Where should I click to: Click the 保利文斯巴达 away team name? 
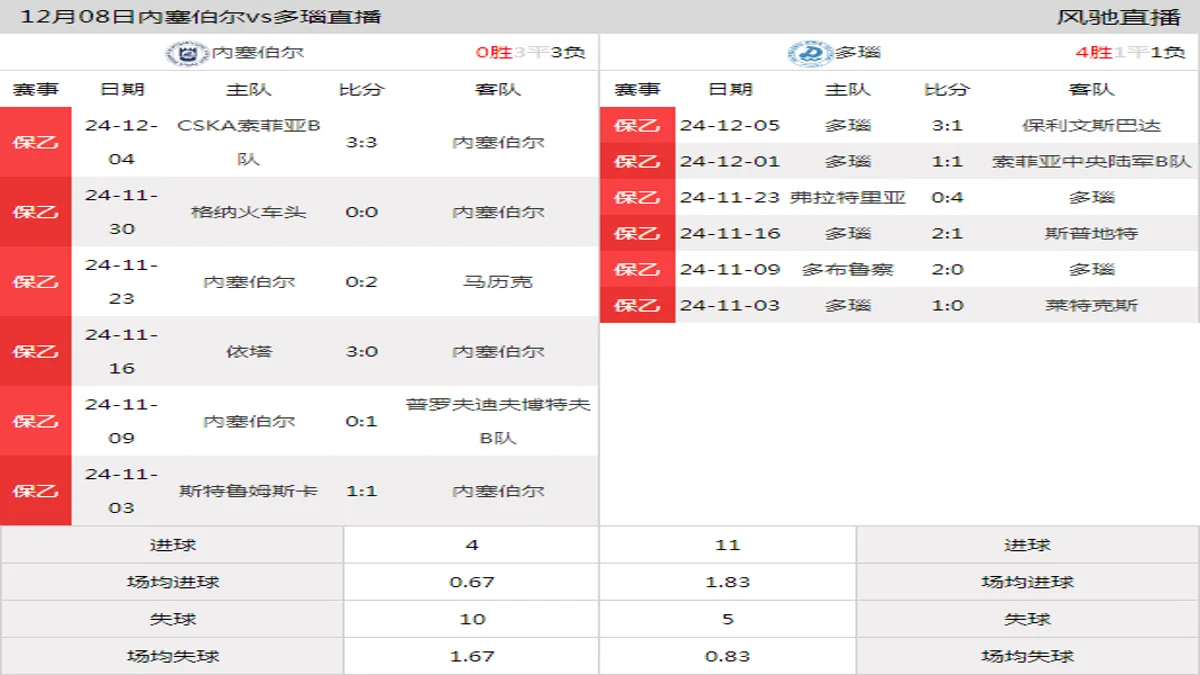pyautogui.click(x=1091, y=125)
